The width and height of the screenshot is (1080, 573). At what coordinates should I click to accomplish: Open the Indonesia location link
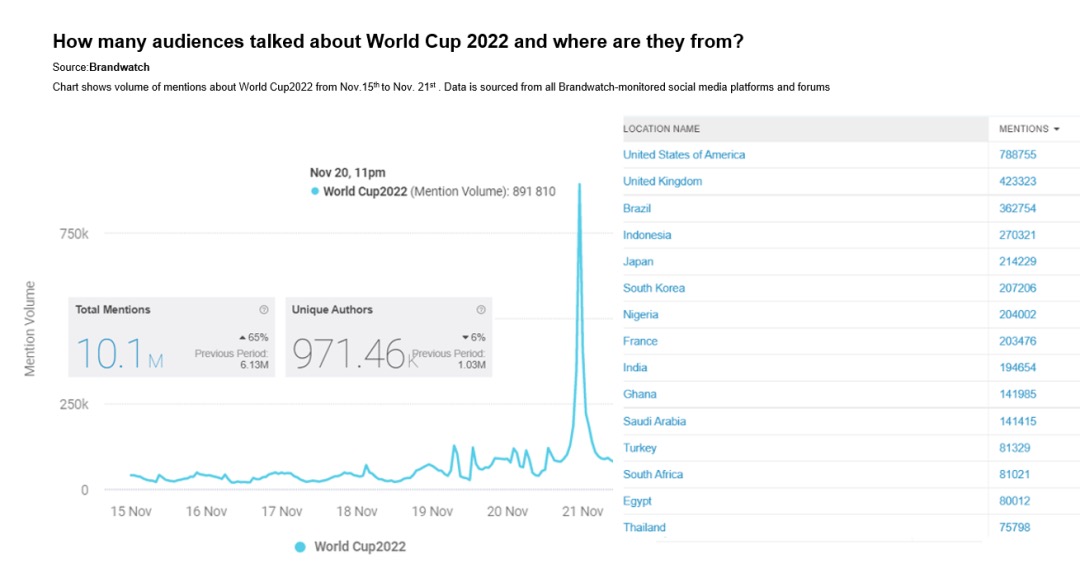[x=647, y=235]
